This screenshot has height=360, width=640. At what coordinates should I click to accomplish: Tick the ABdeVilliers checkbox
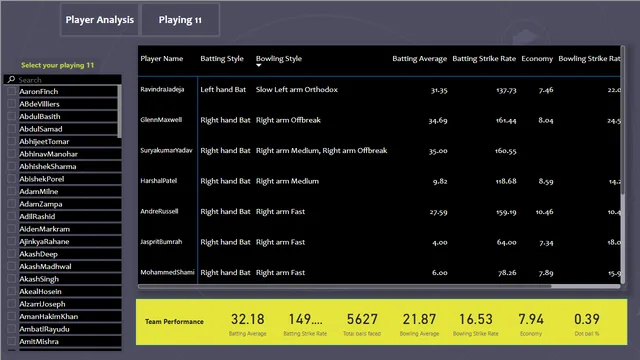click(x=11, y=104)
